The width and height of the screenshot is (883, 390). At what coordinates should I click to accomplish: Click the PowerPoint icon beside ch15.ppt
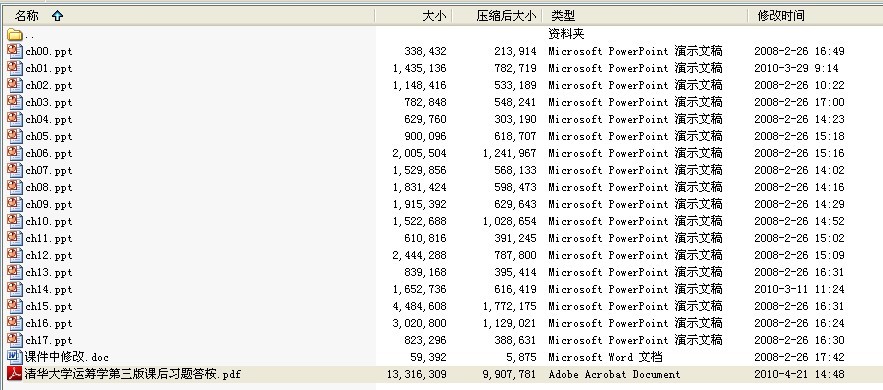point(15,306)
